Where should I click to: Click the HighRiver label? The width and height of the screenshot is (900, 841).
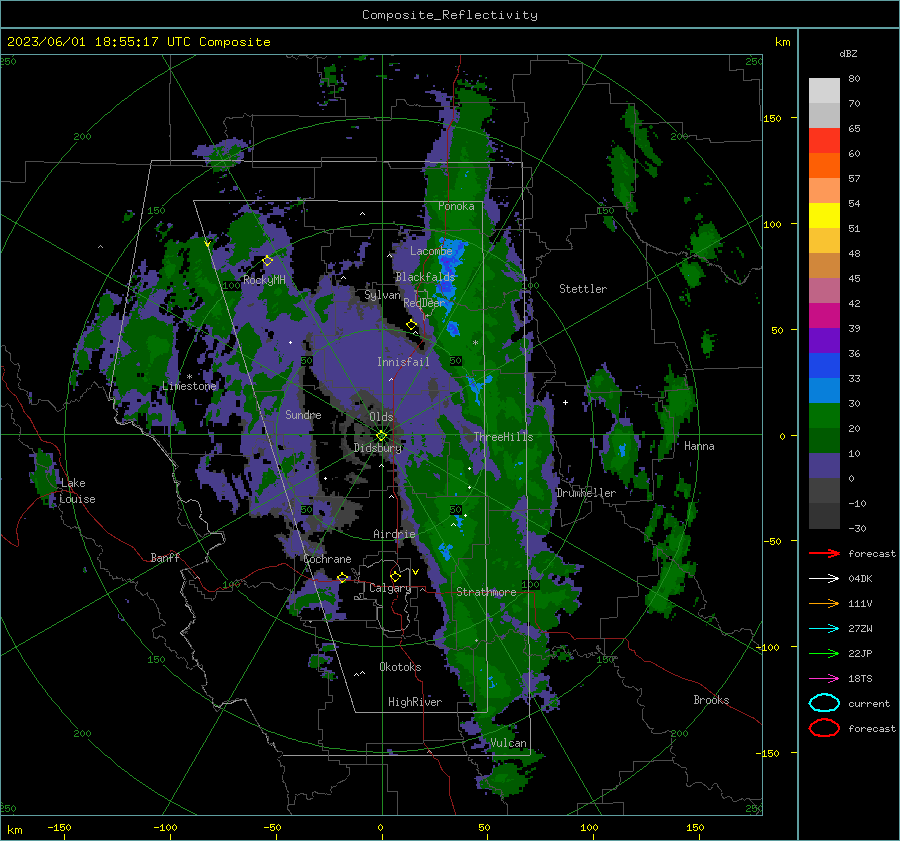tap(415, 702)
